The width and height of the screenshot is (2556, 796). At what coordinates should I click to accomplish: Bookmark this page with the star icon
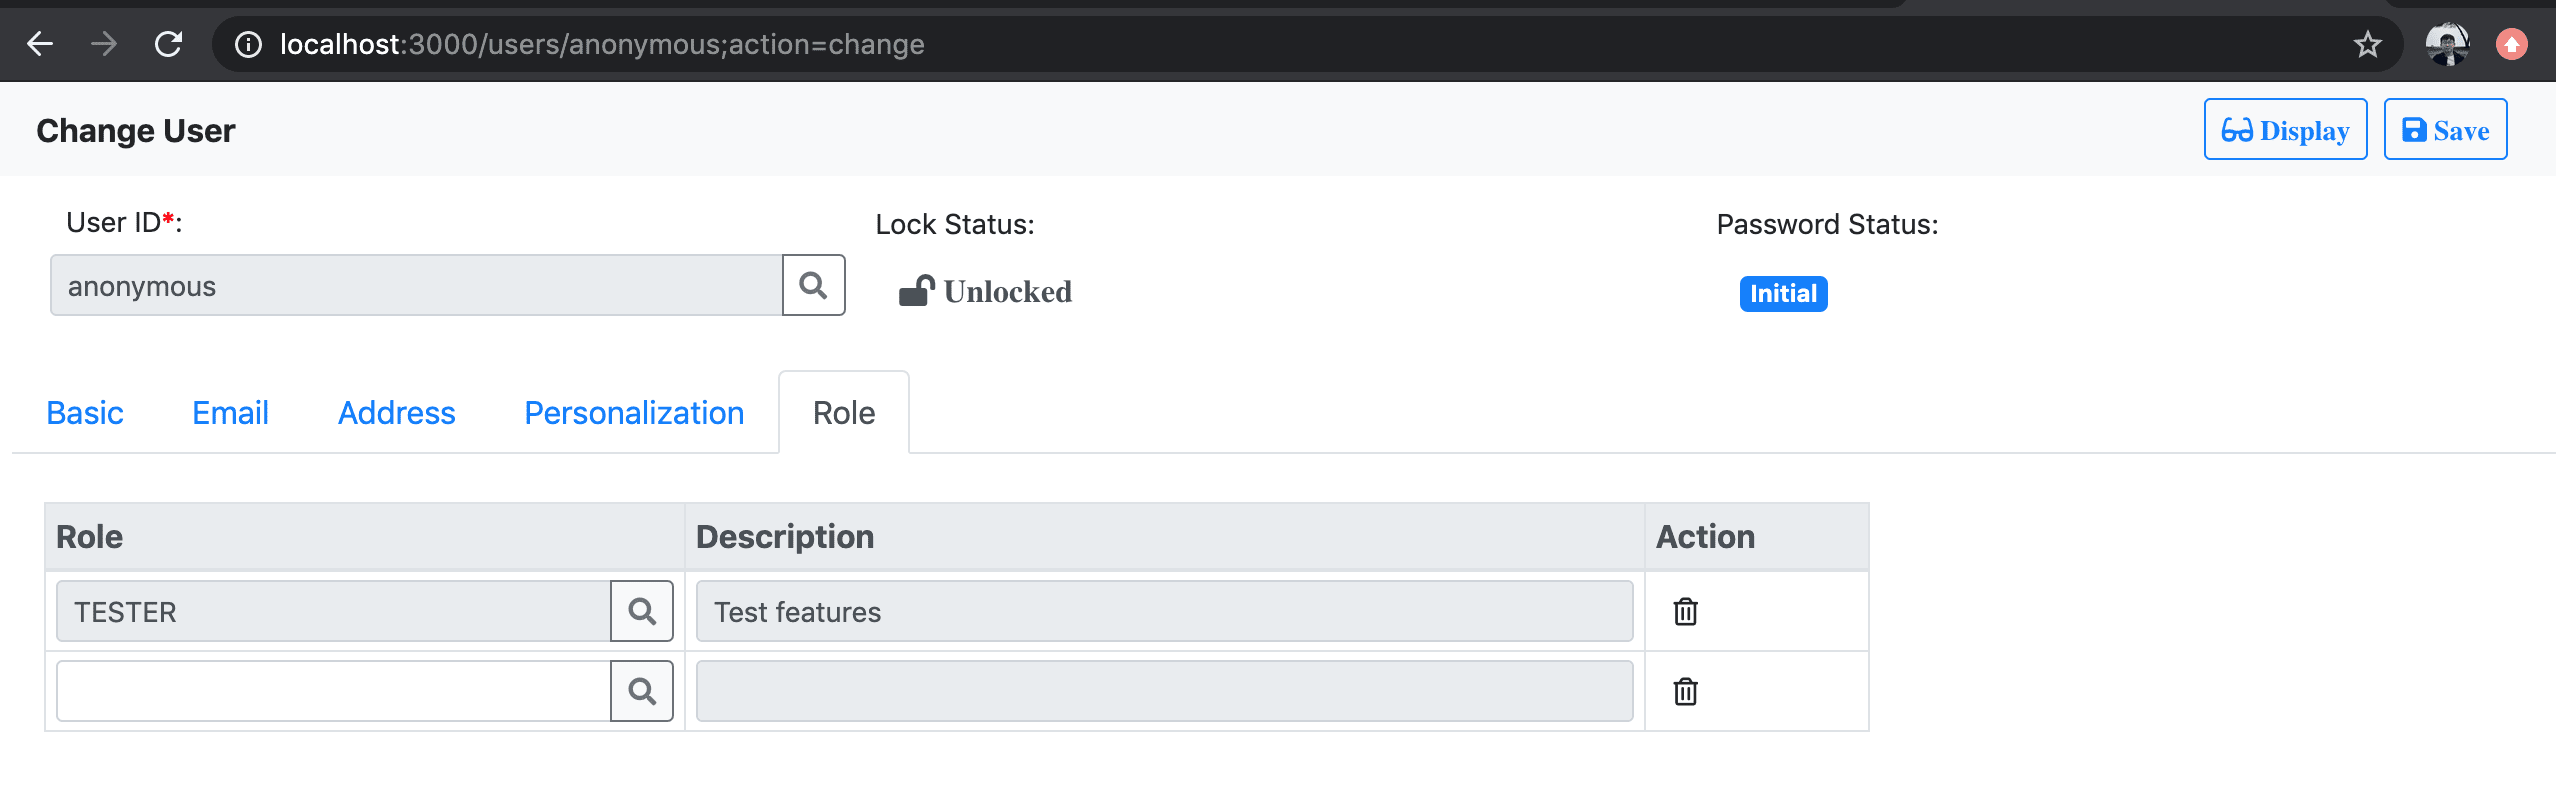tap(2368, 44)
